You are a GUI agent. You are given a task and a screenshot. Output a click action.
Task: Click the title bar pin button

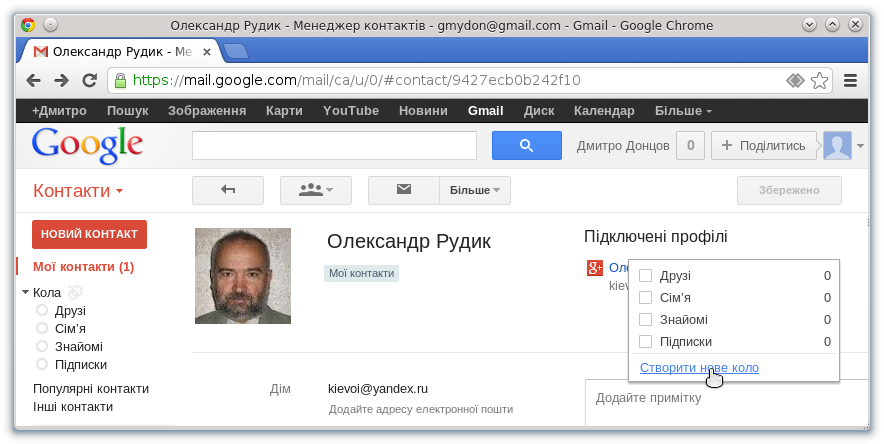coord(50,25)
